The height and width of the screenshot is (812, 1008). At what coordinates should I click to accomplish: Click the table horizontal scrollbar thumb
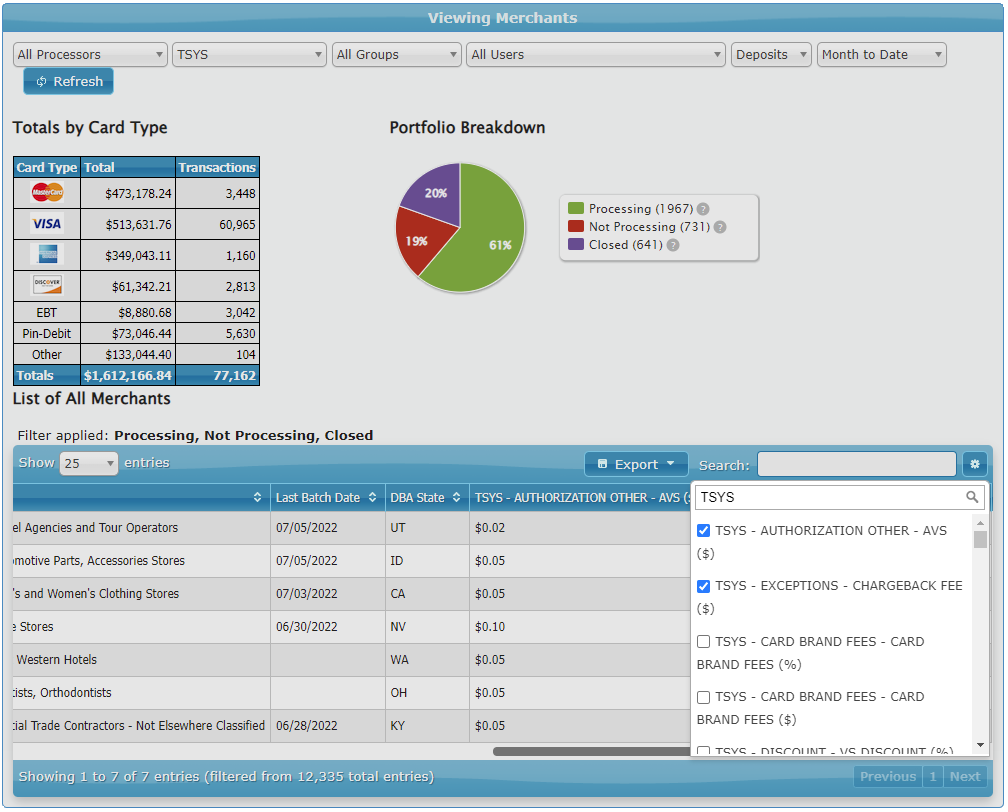[591, 752]
